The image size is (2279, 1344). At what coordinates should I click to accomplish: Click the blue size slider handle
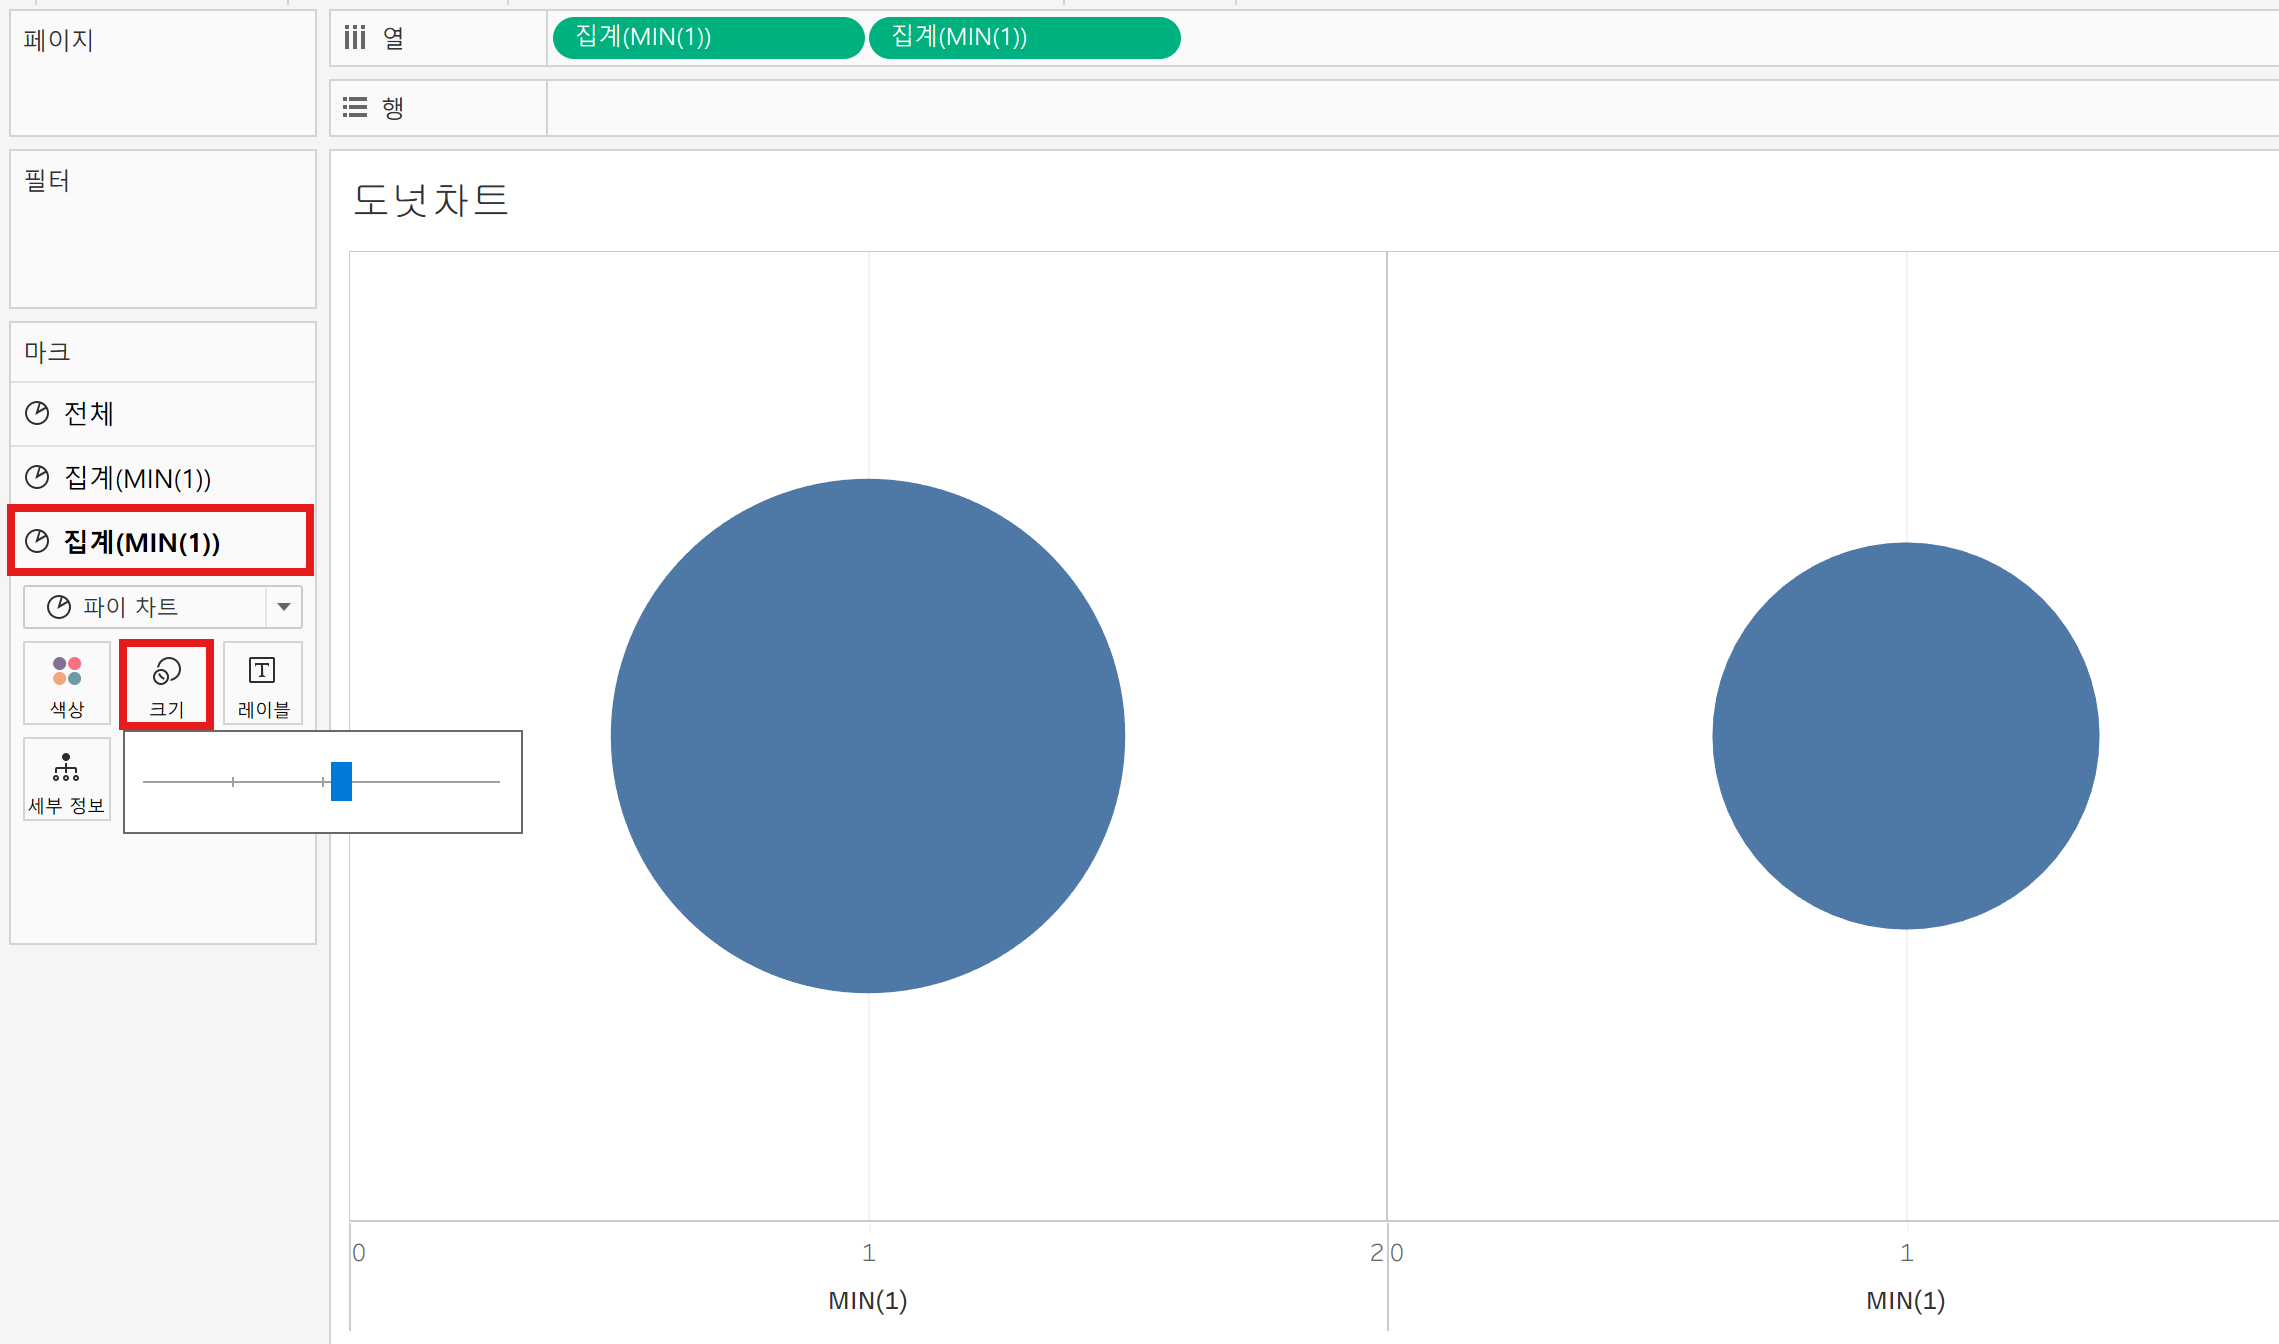(x=341, y=781)
